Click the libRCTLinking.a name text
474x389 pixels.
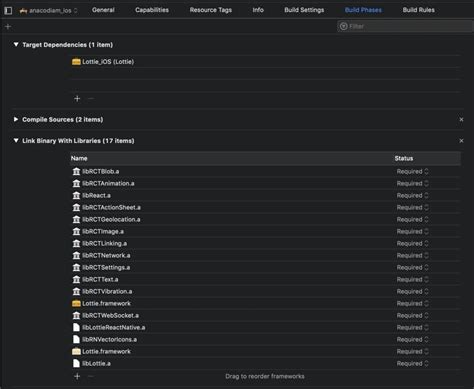[105, 243]
